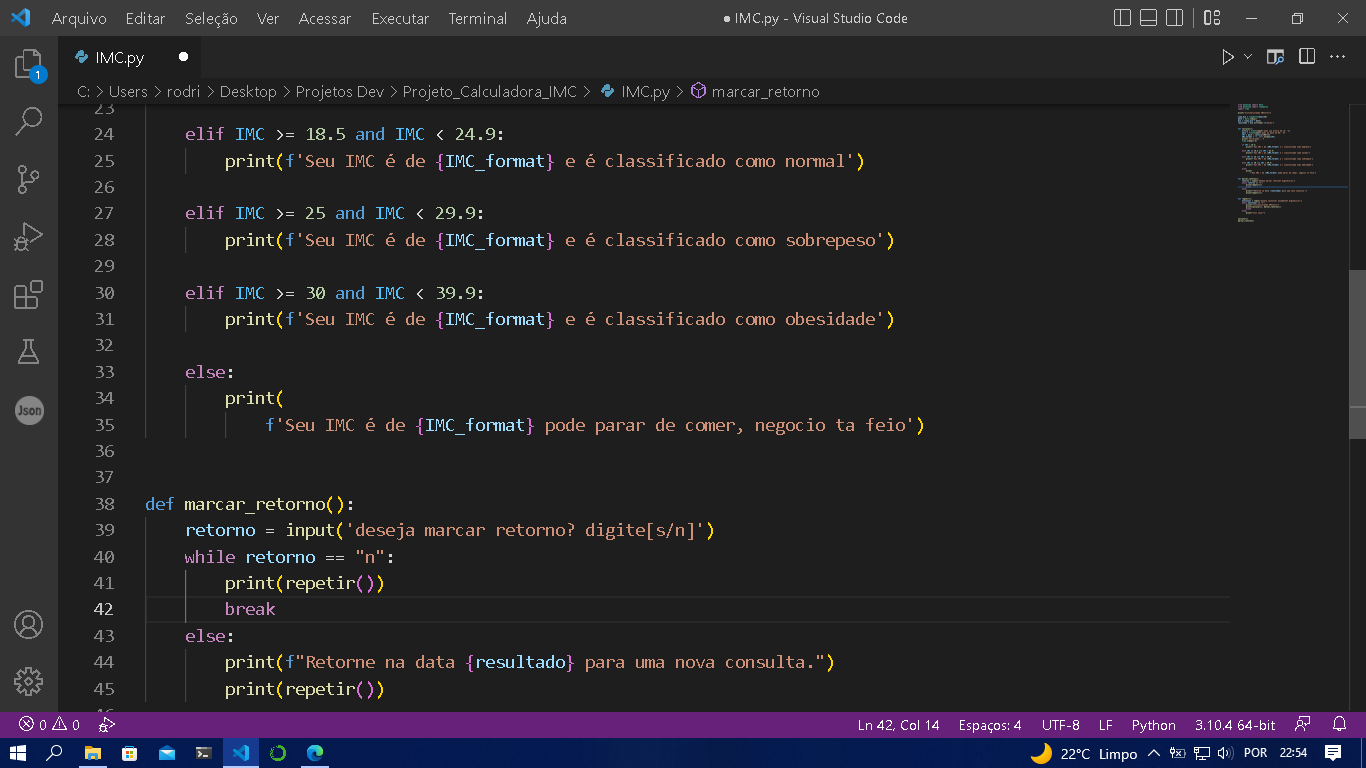Change encoding via UTF-8
This screenshot has width=1366, height=768.
click(x=1060, y=725)
